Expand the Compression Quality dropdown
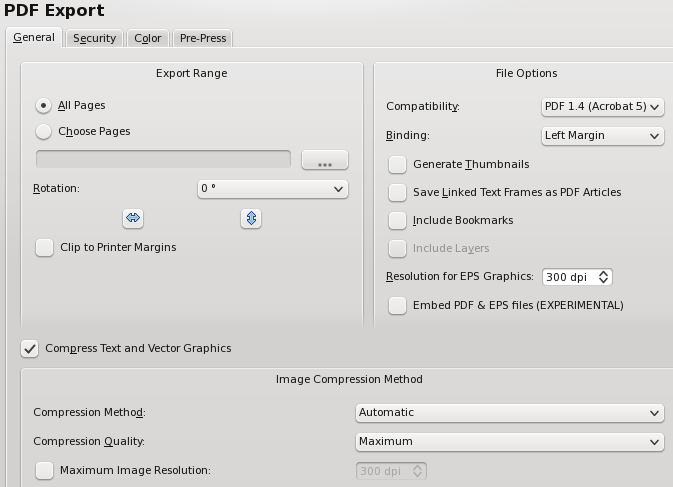673x487 pixels. point(509,441)
